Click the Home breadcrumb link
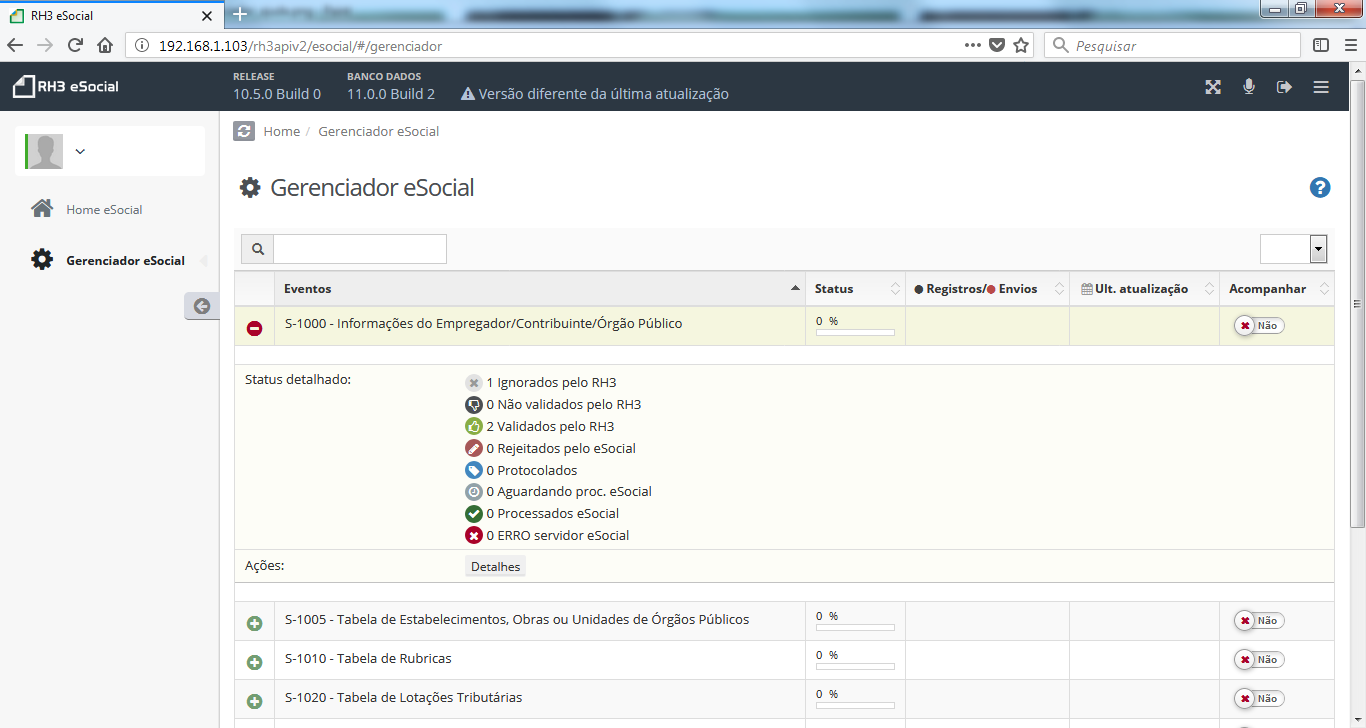 tap(281, 131)
